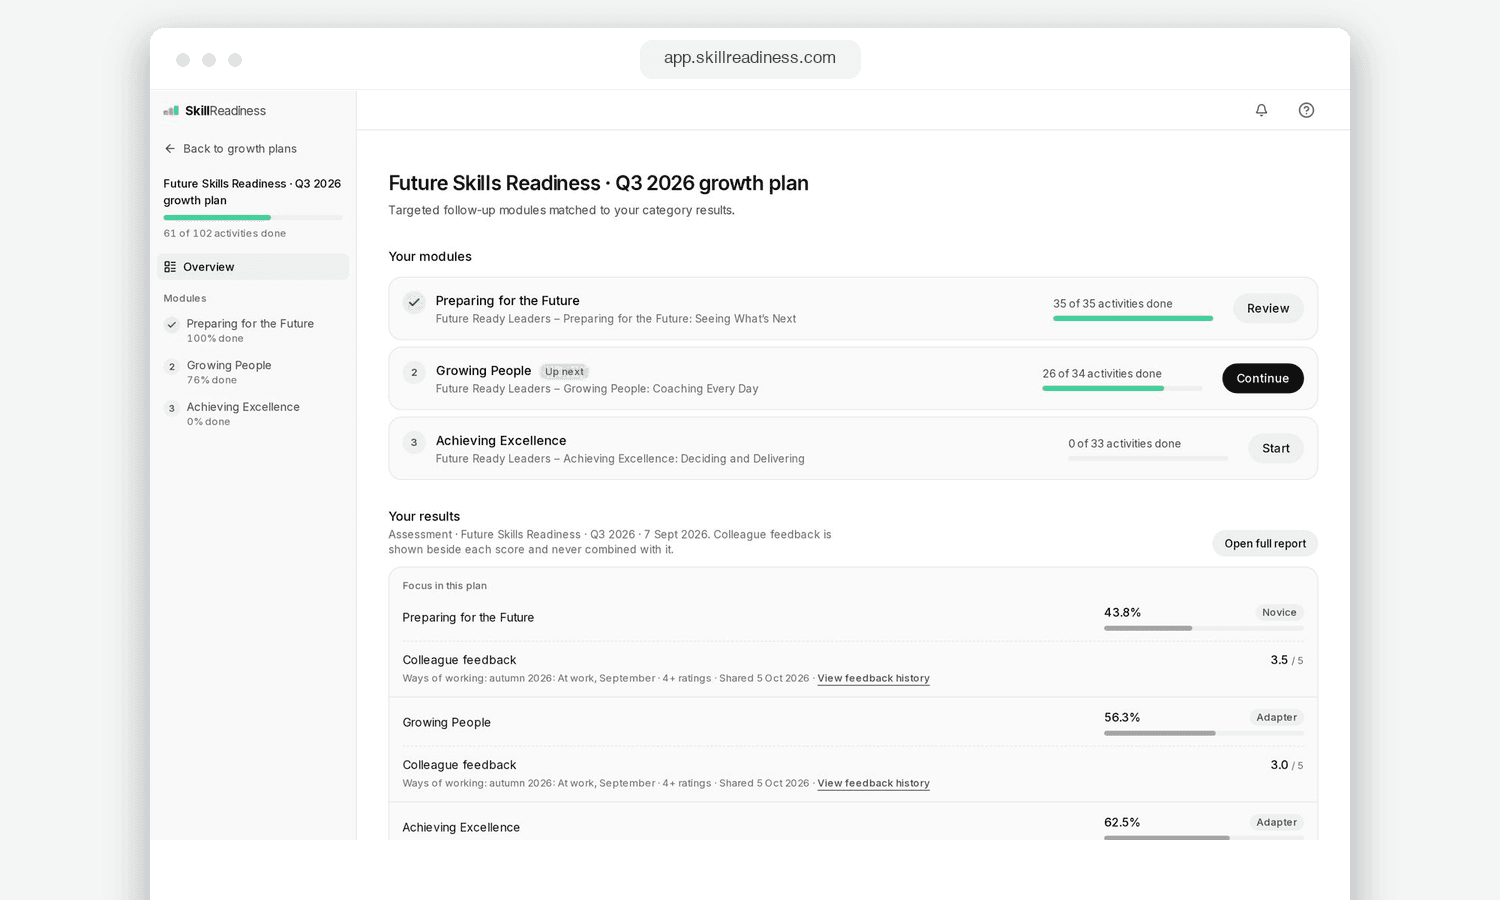
Task: Click '61 of 102 activities done' text
Action: tap(225, 233)
